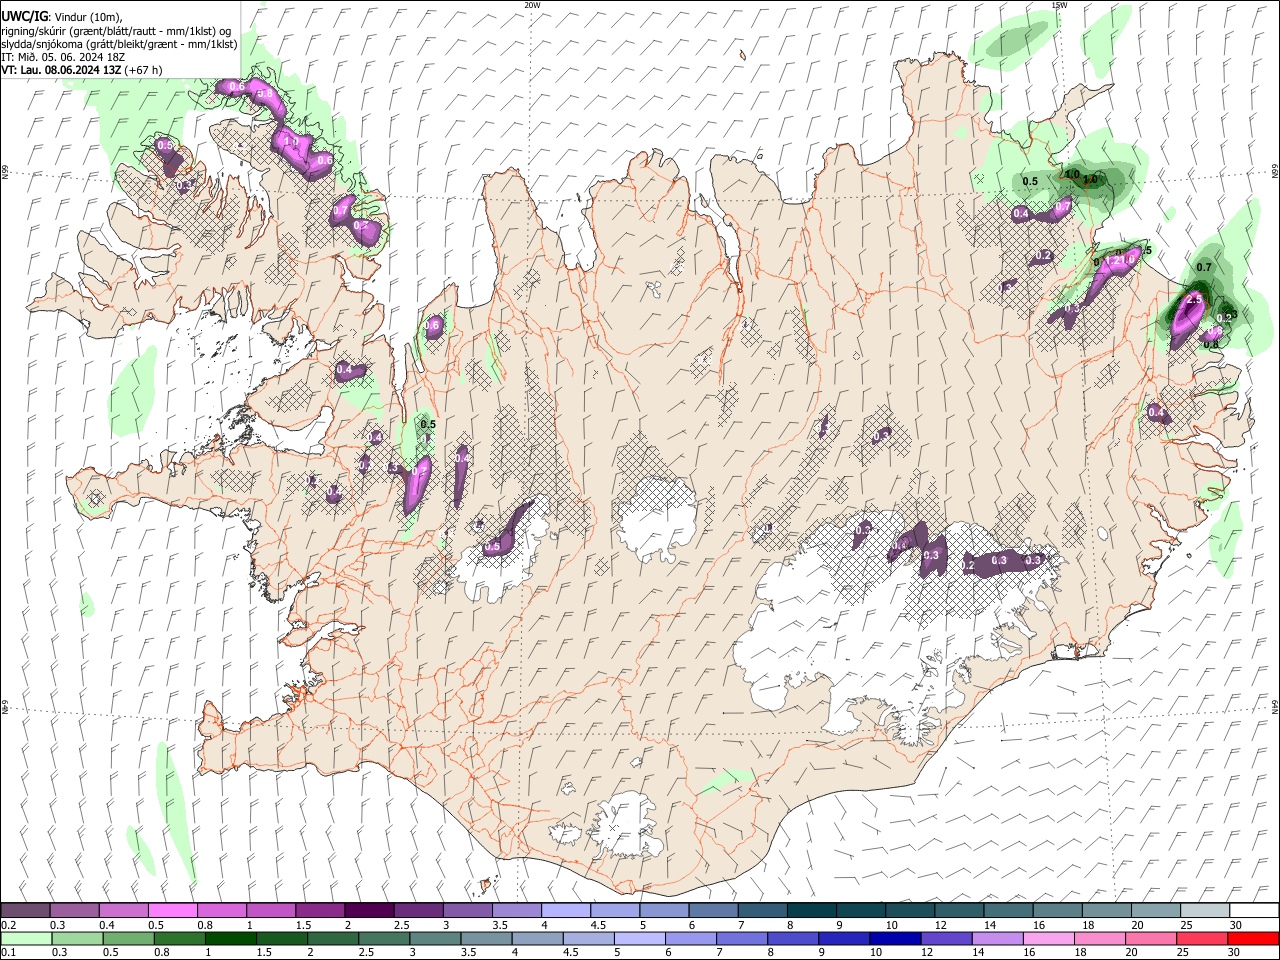Click the header text "UWC/IG: Vindur (10m),"
Screen dimensions: 1280x960
coord(62,17)
